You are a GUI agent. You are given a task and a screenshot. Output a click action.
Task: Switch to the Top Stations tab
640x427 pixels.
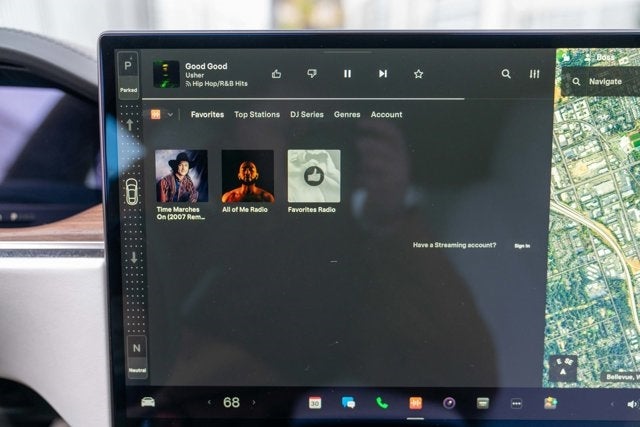(257, 115)
